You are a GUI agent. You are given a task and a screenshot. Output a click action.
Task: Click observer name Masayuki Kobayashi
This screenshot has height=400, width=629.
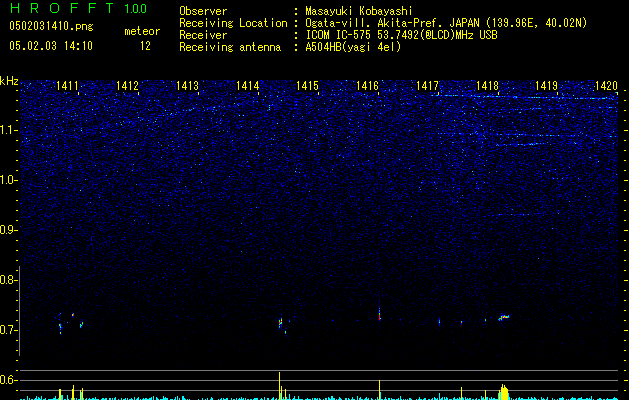click(359, 11)
